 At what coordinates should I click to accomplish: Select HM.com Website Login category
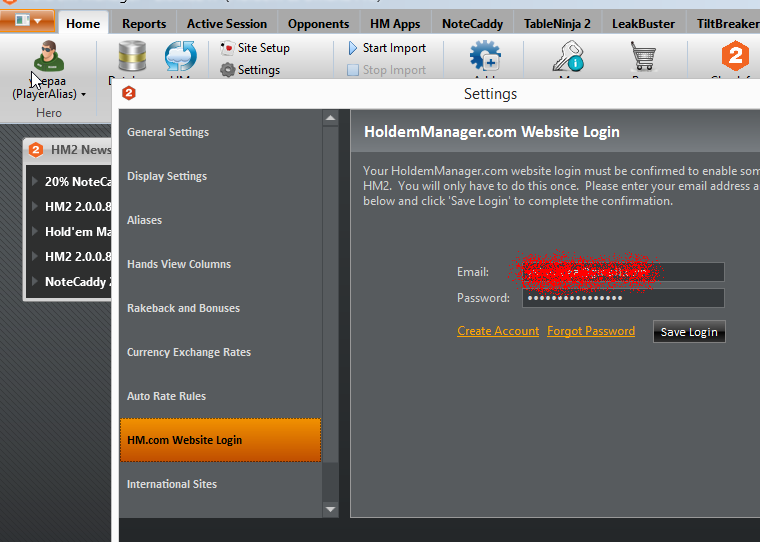click(220, 440)
